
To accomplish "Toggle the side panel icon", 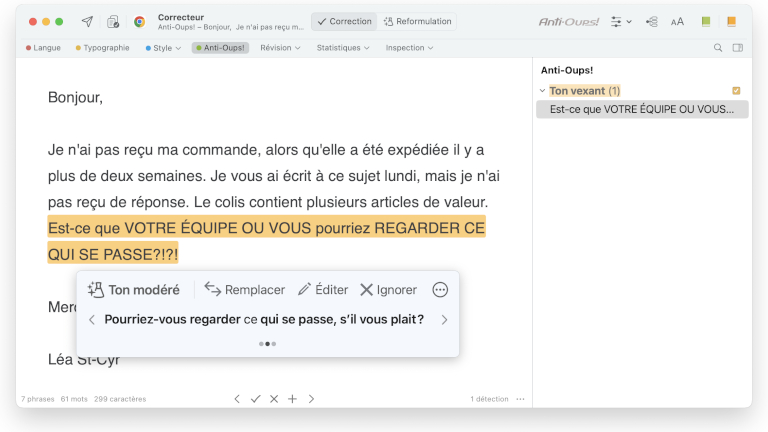I will [738, 48].
